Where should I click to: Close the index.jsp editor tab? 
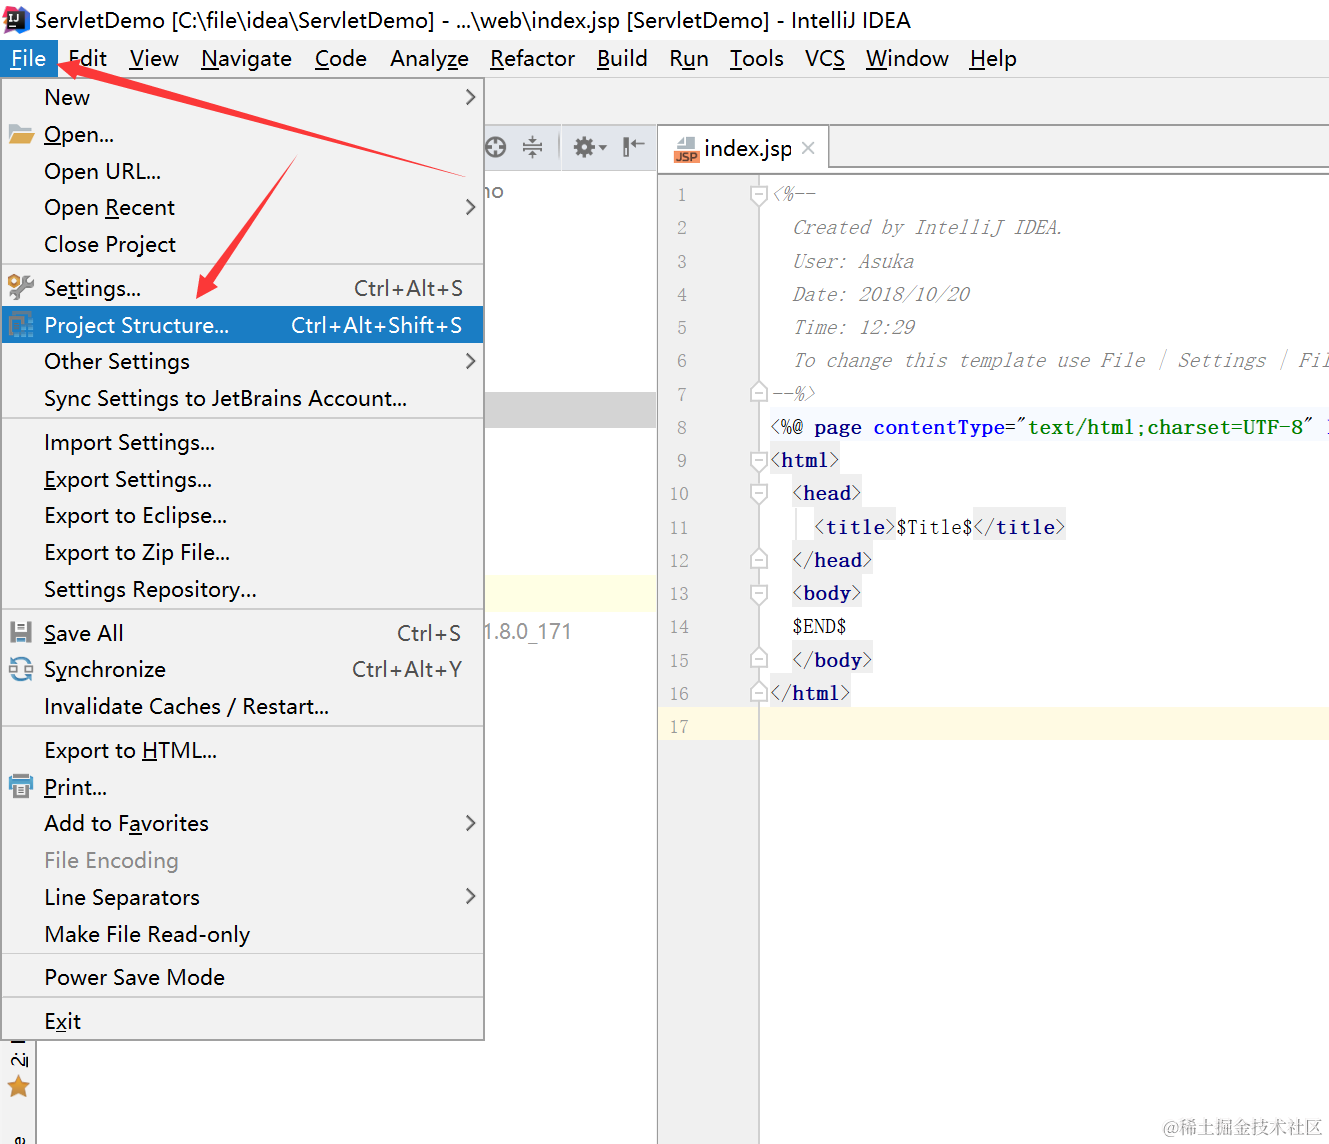[808, 148]
